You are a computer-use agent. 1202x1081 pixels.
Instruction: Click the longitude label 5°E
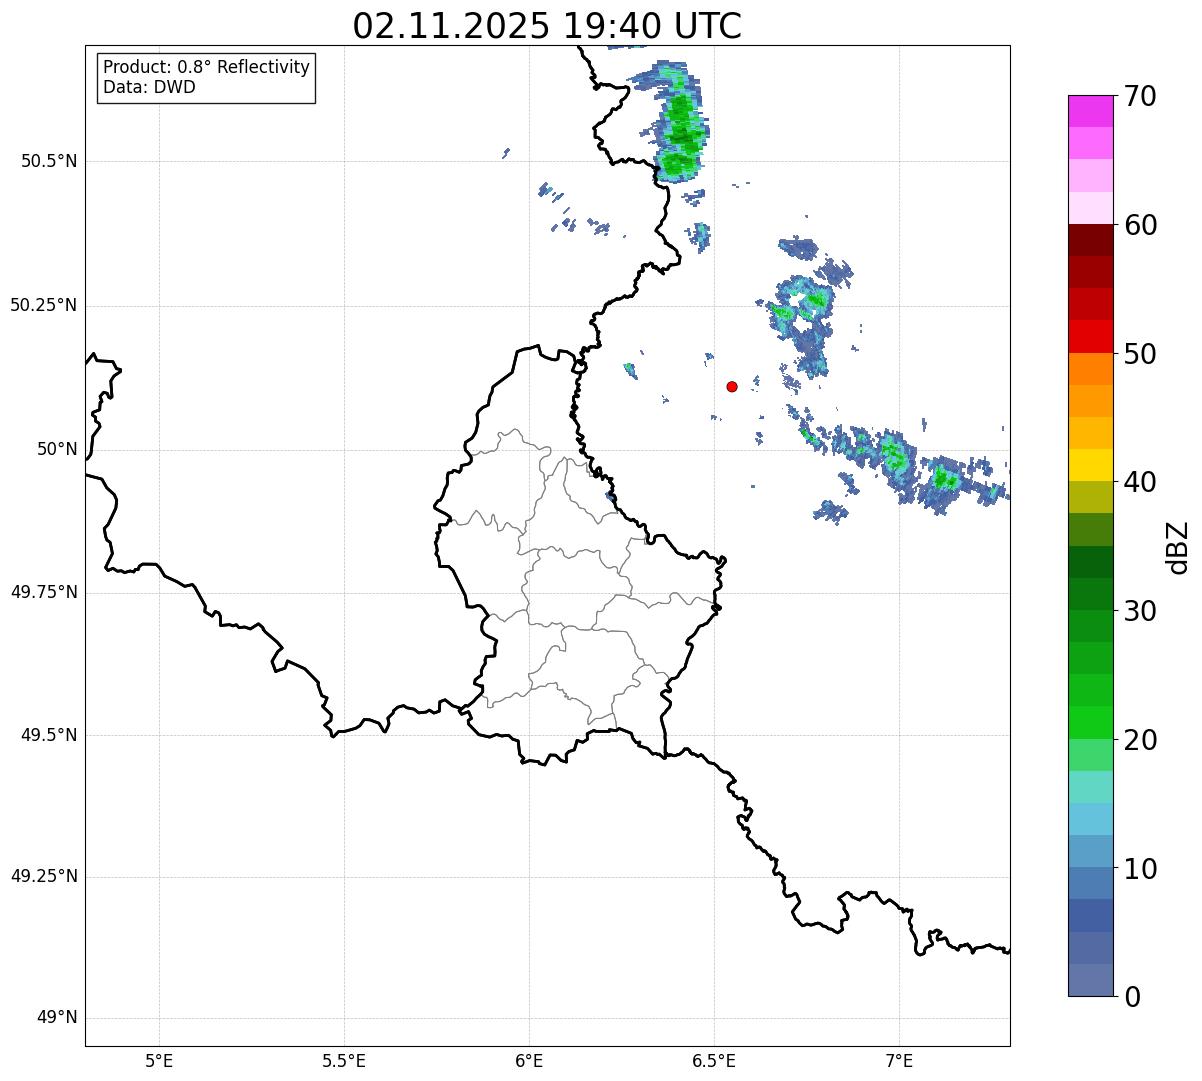[159, 1060]
